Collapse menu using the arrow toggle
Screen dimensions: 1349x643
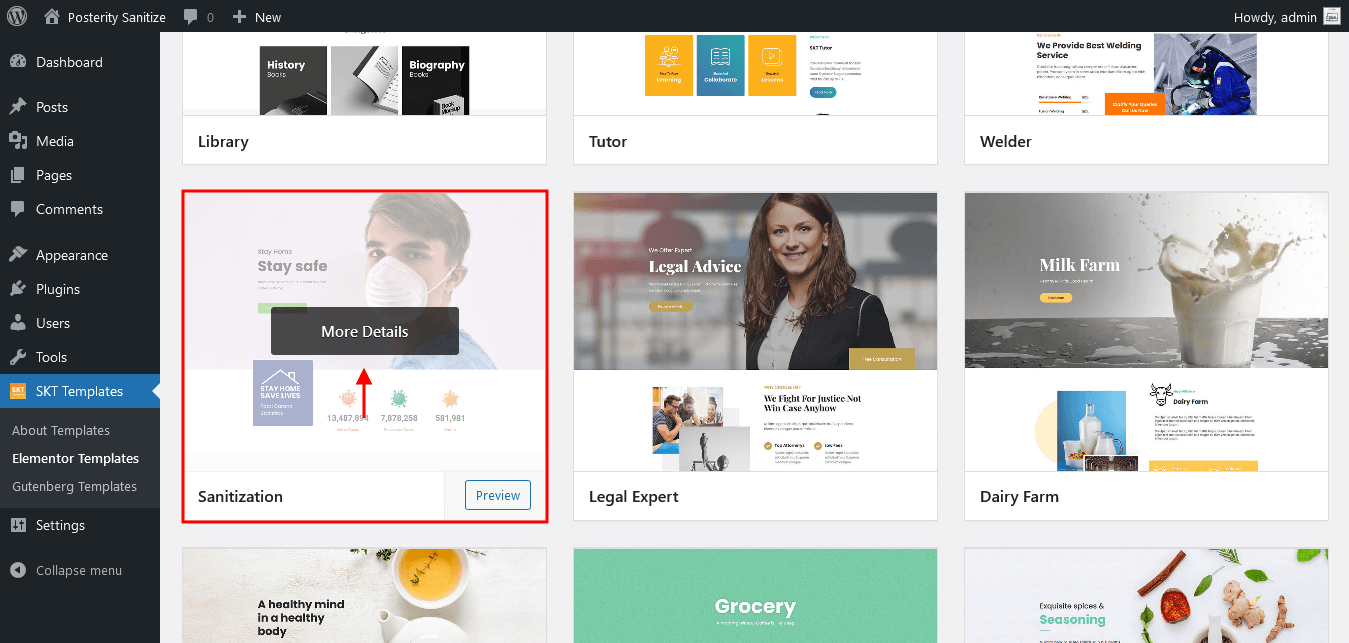[18, 570]
